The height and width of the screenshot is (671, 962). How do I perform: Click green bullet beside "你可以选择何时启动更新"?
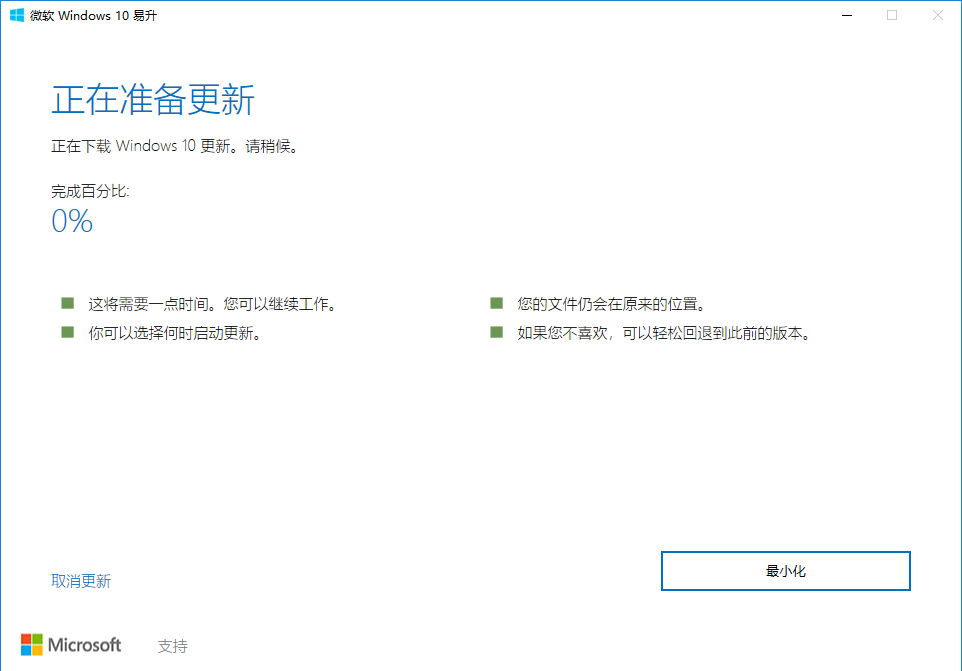[x=68, y=333]
